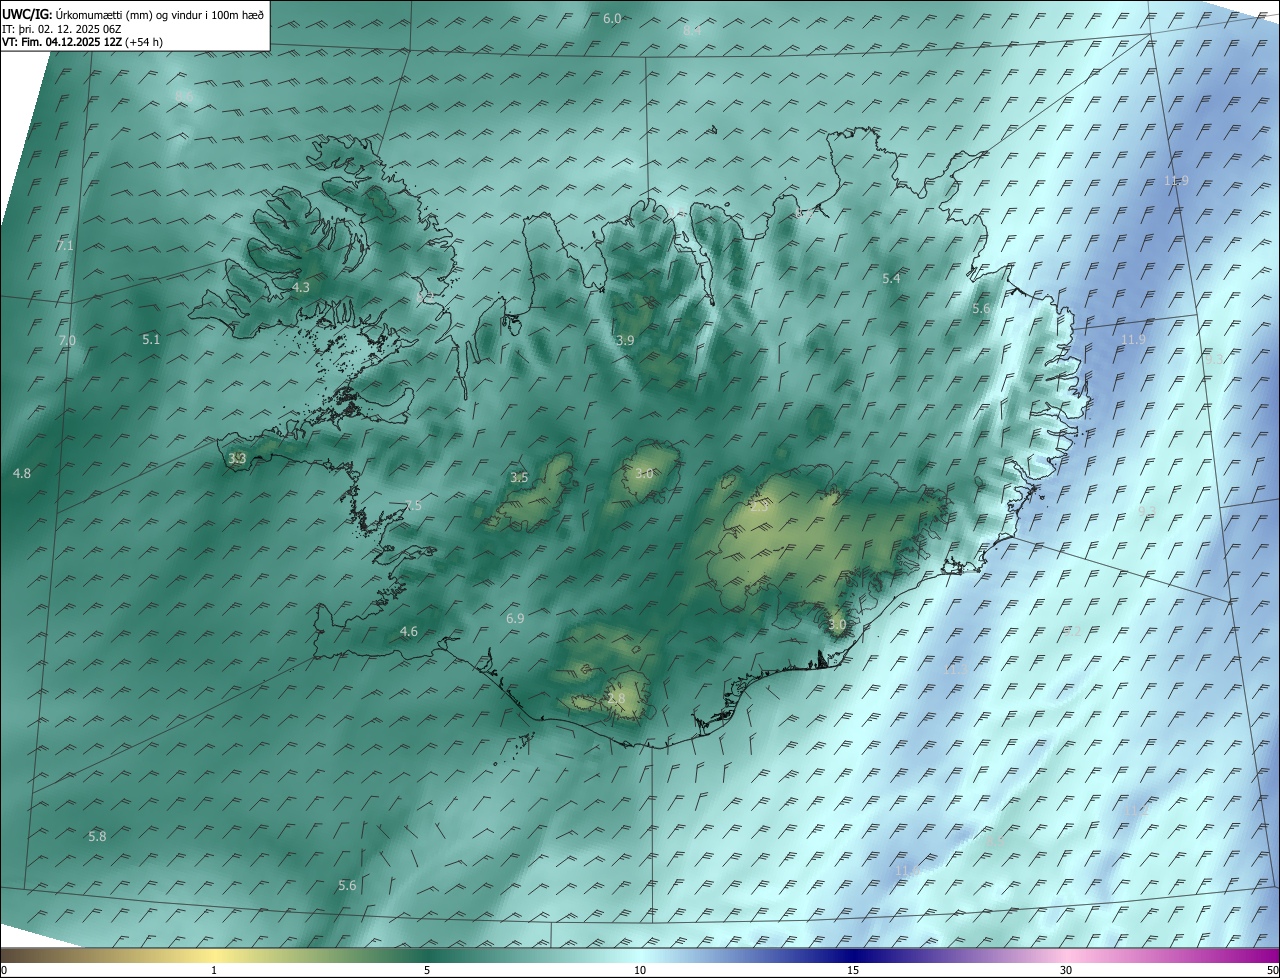Click the 6.0 value at the top edge of the map
1280x978 pixels.
pyautogui.click(x=612, y=19)
